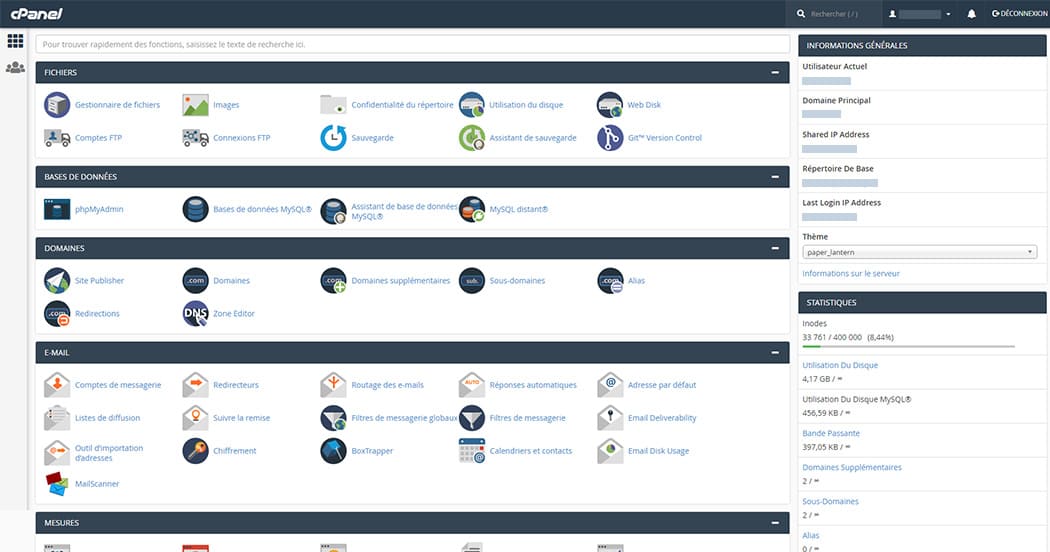Open Domaines Supplémentaires statistics link
Screen dimensions: 1050x552
point(852,468)
